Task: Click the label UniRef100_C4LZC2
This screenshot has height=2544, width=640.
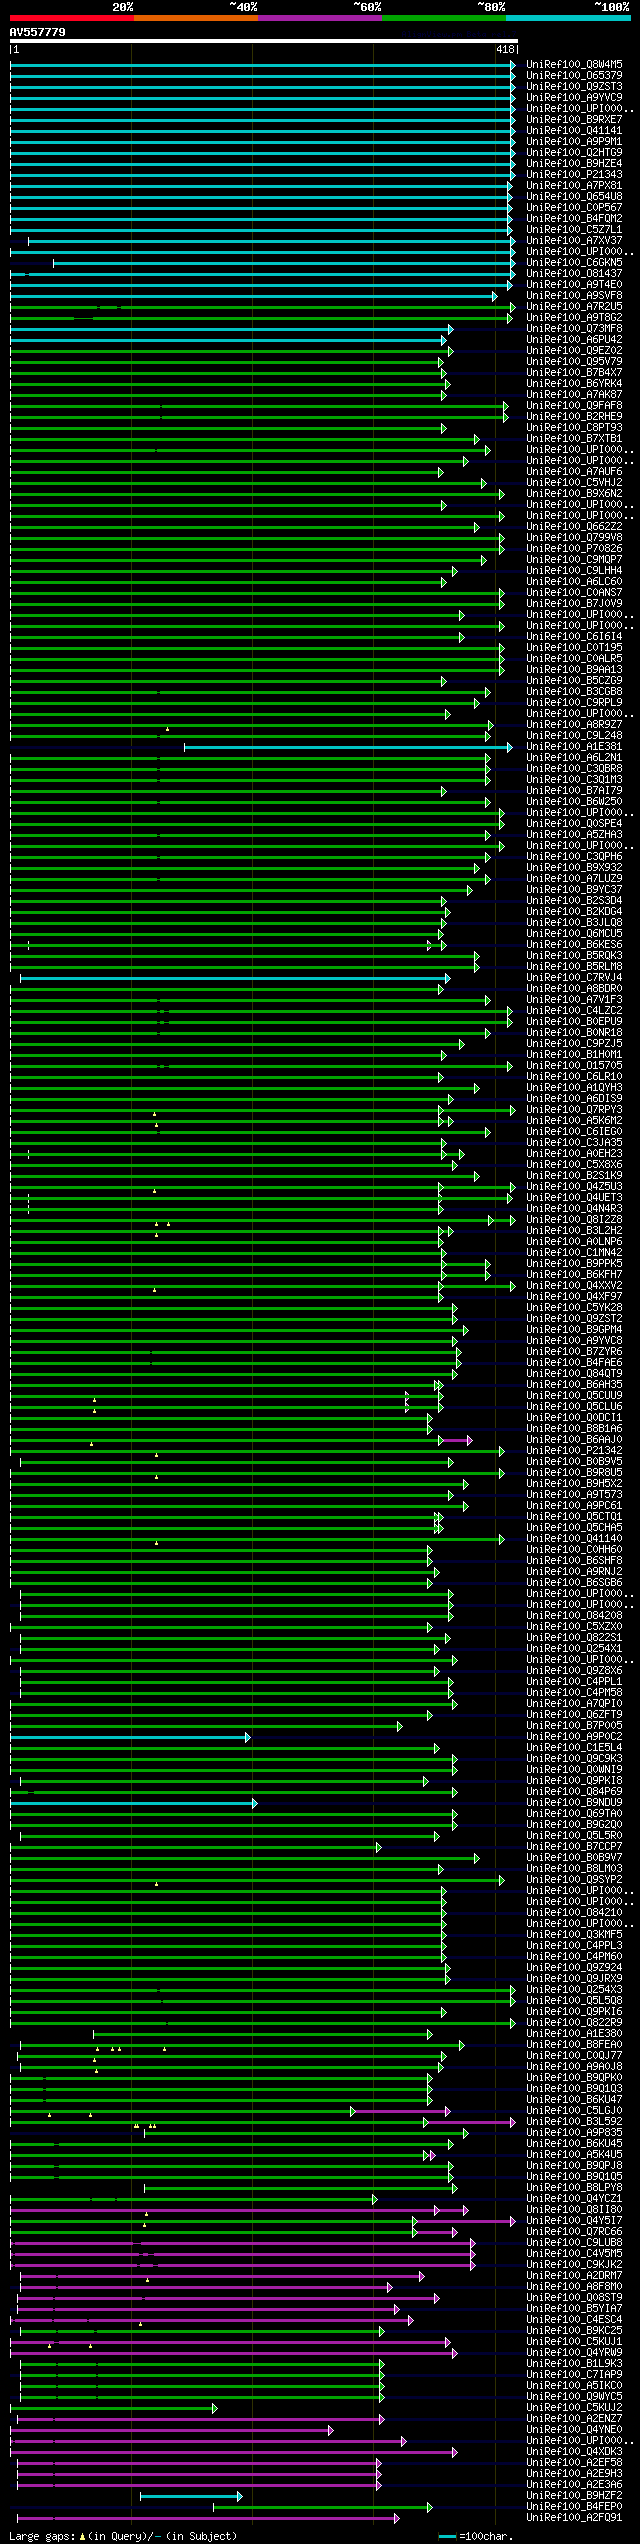Action: [x=574, y=1010]
